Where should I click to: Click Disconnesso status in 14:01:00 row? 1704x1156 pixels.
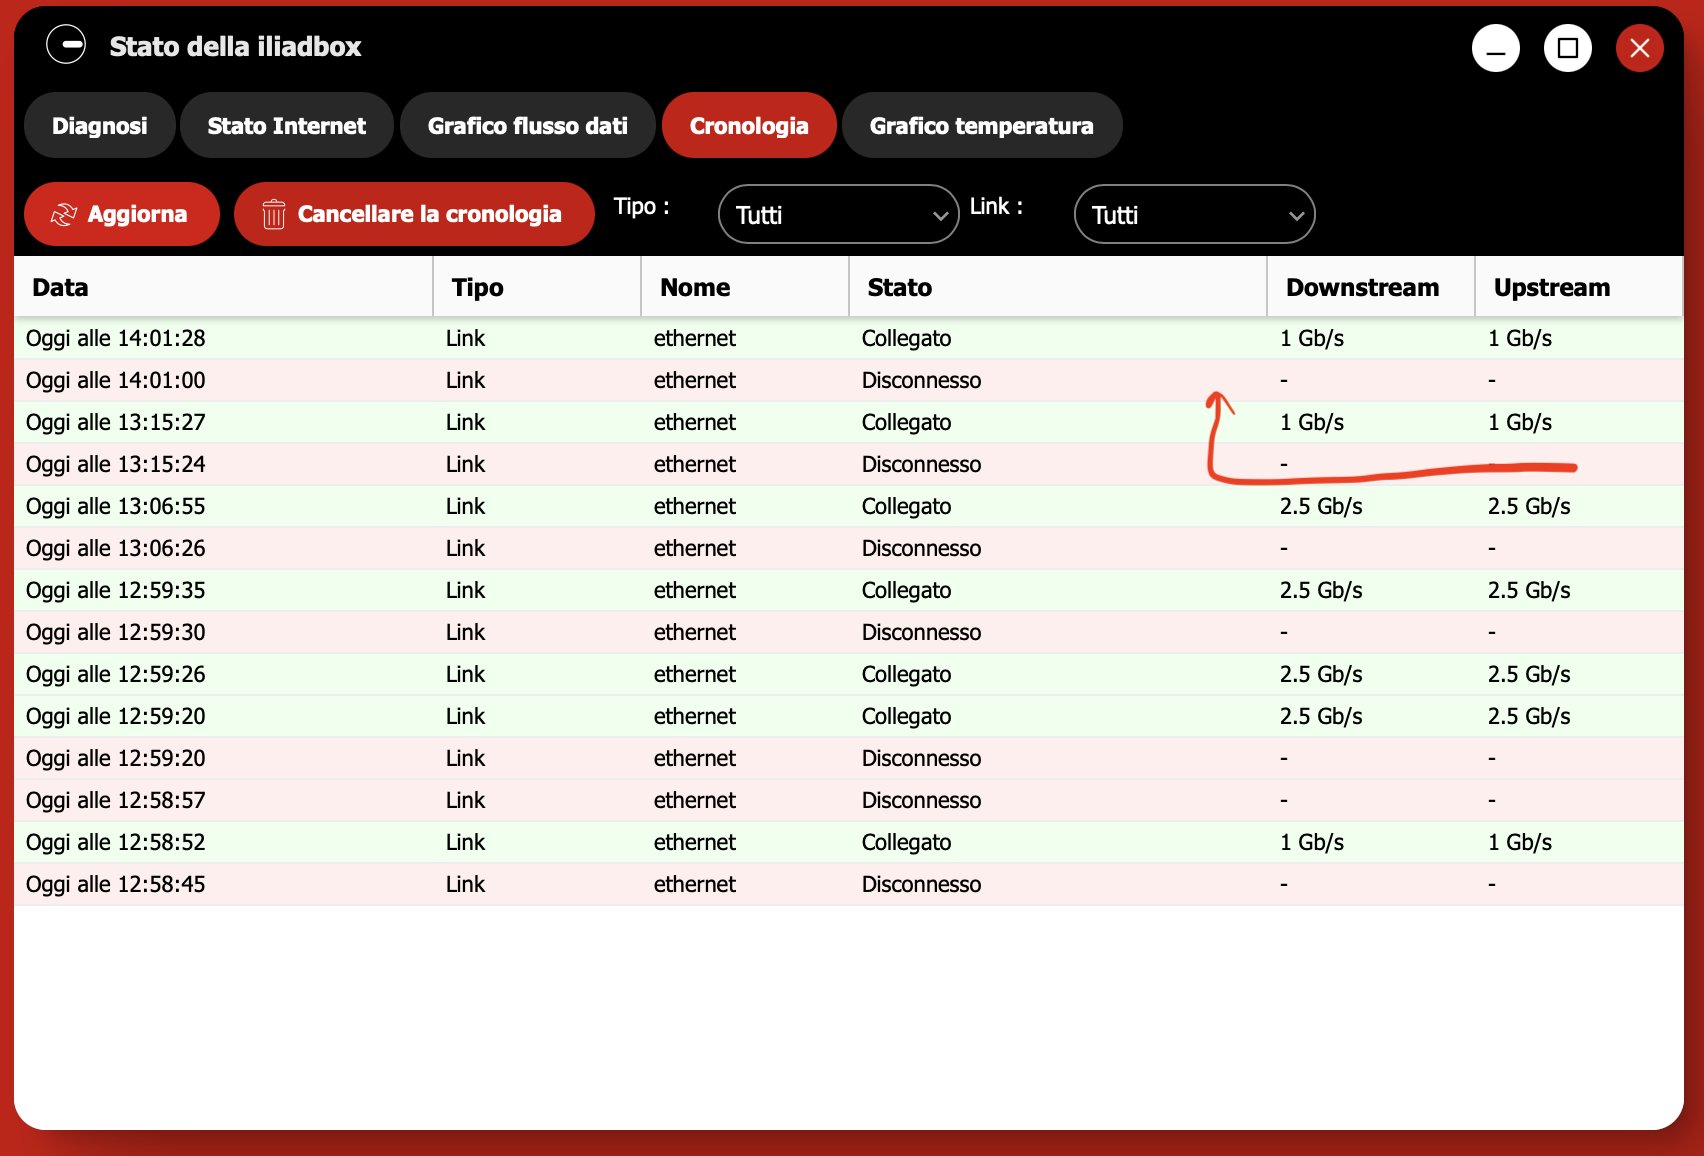tap(921, 380)
